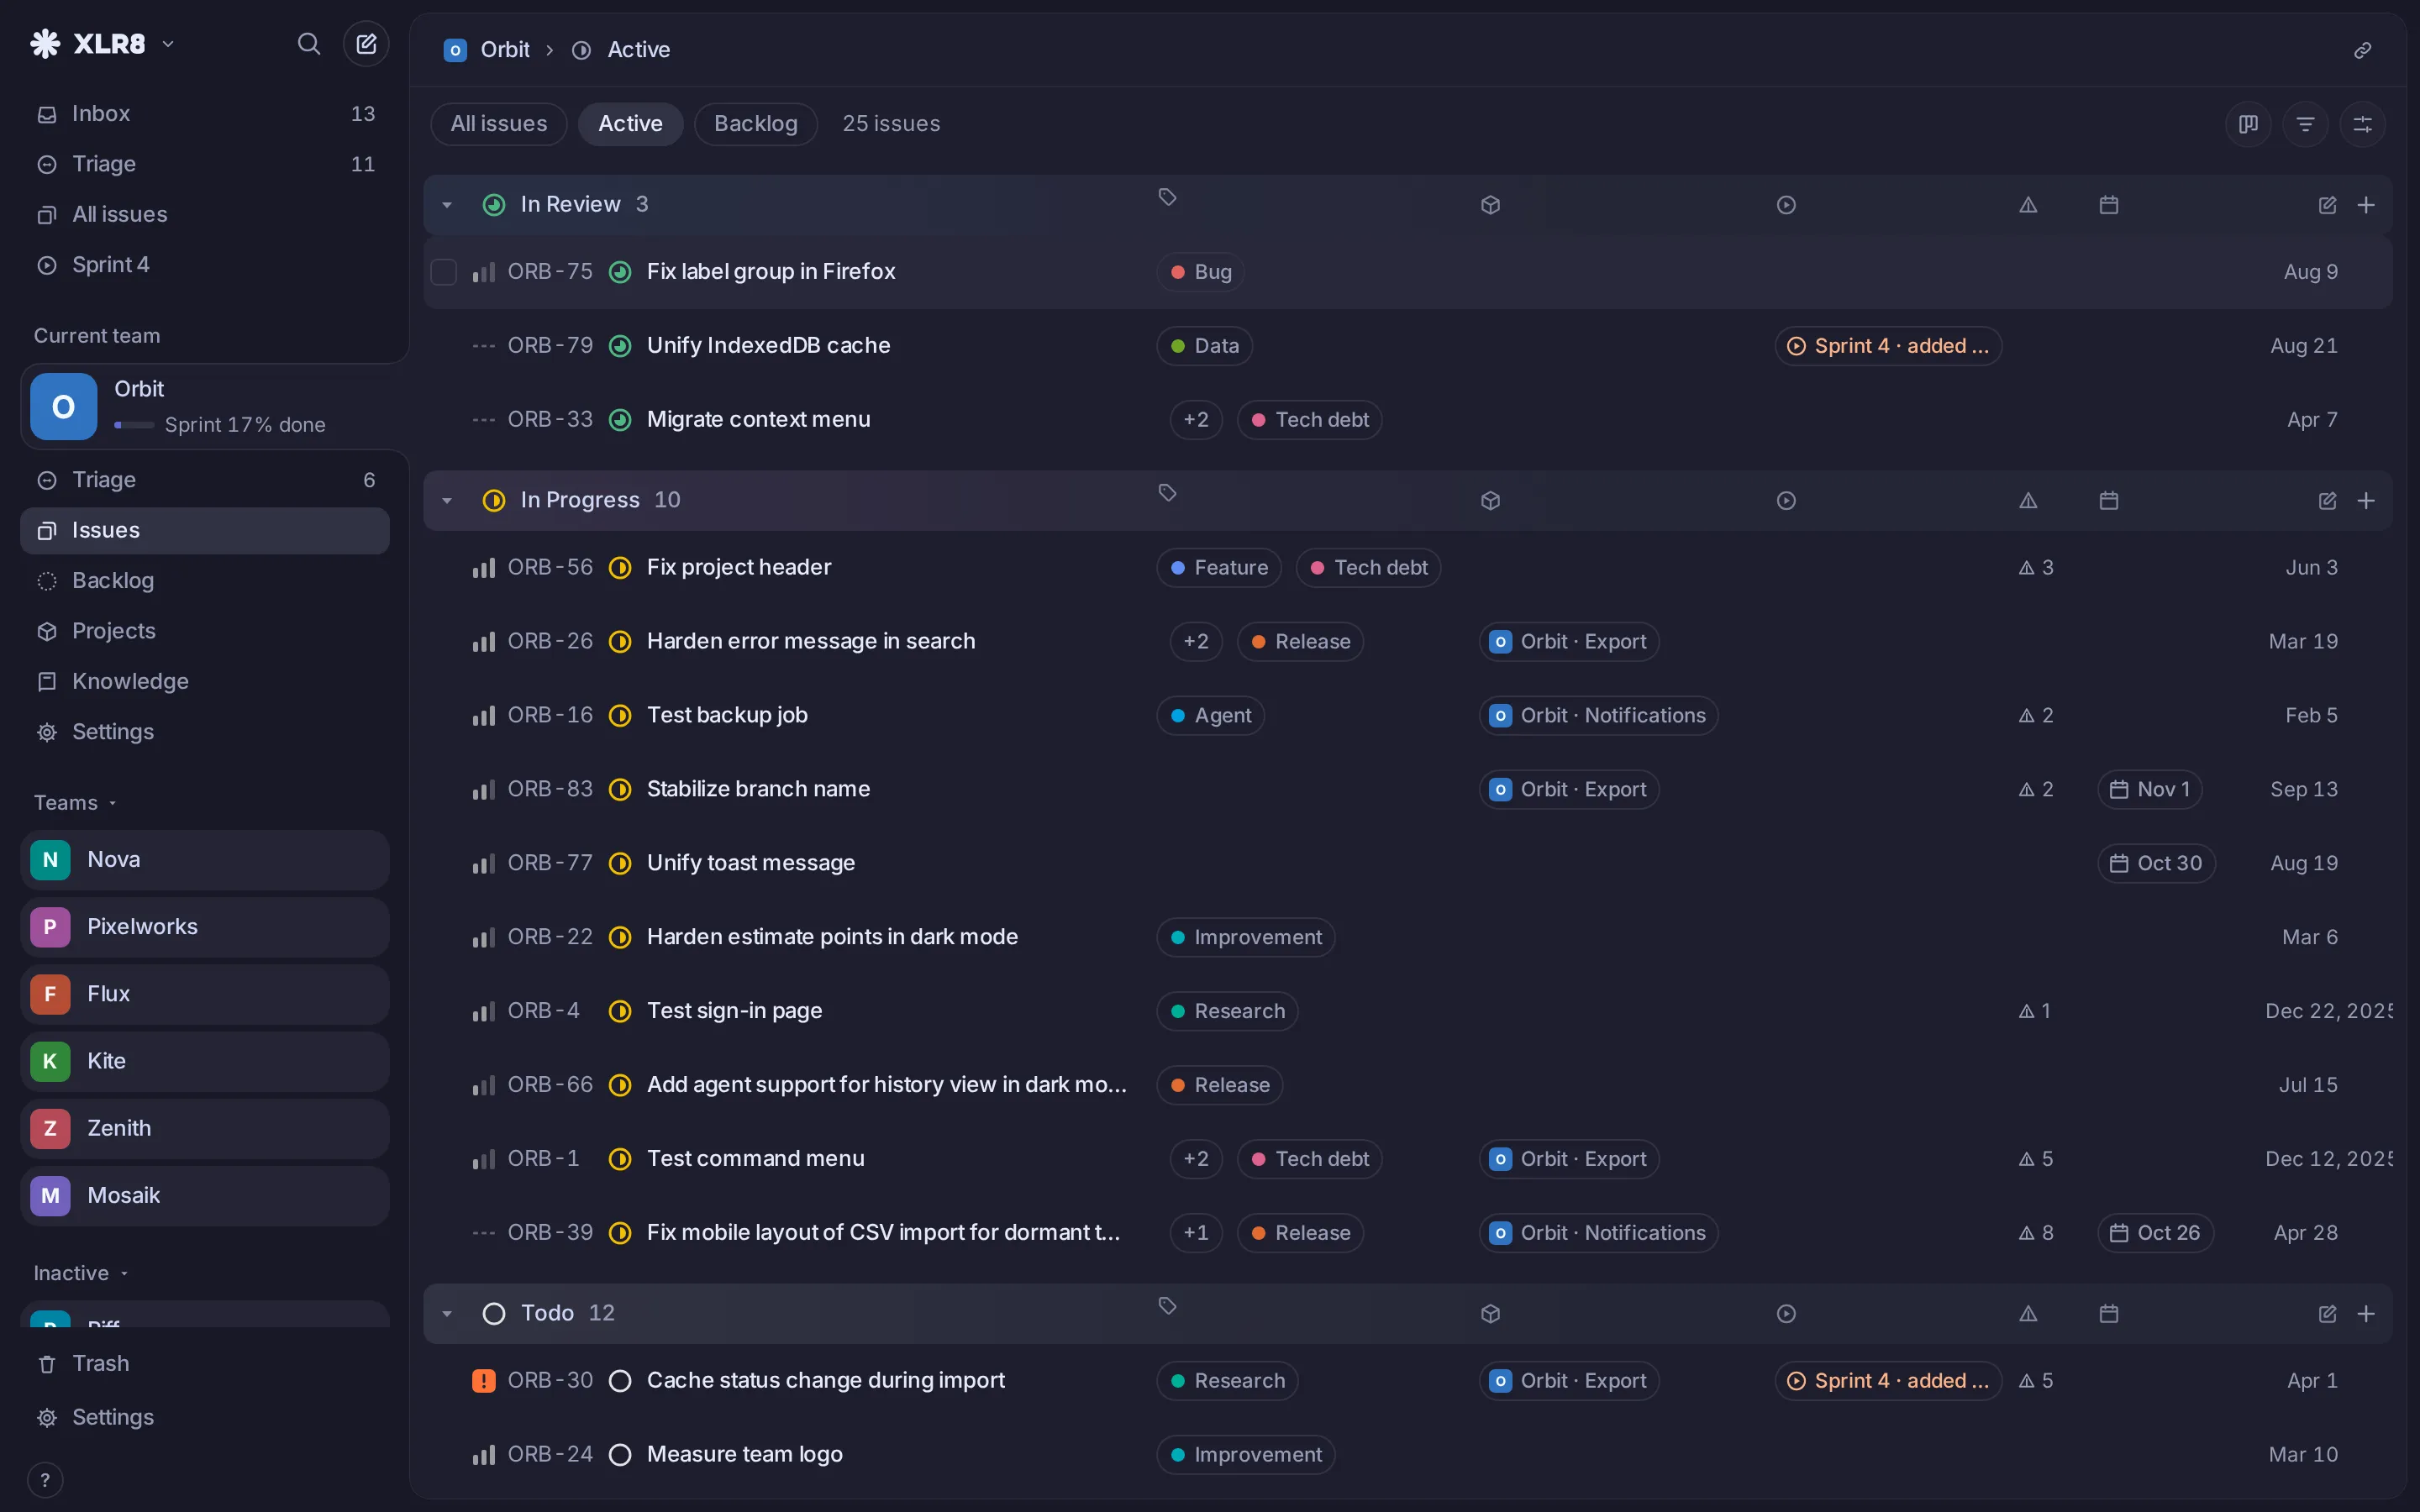Click urgent priority icon on ORB-30
Image resolution: width=2420 pixels, height=1512 pixels.
[x=483, y=1381]
